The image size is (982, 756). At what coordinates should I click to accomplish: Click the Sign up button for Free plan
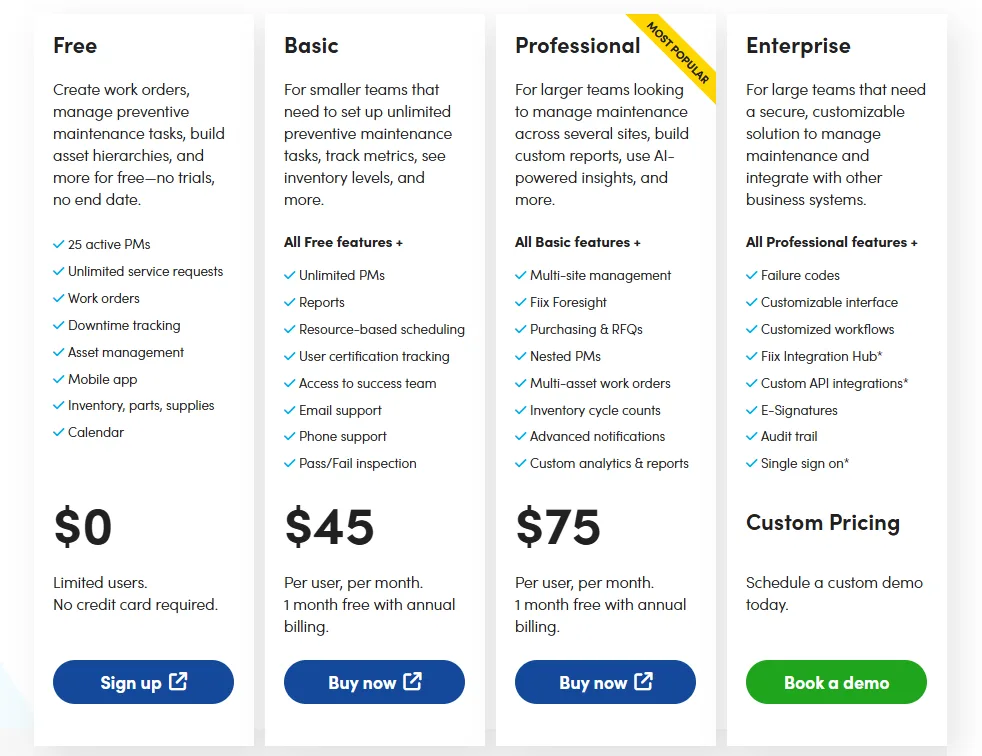click(143, 681)
